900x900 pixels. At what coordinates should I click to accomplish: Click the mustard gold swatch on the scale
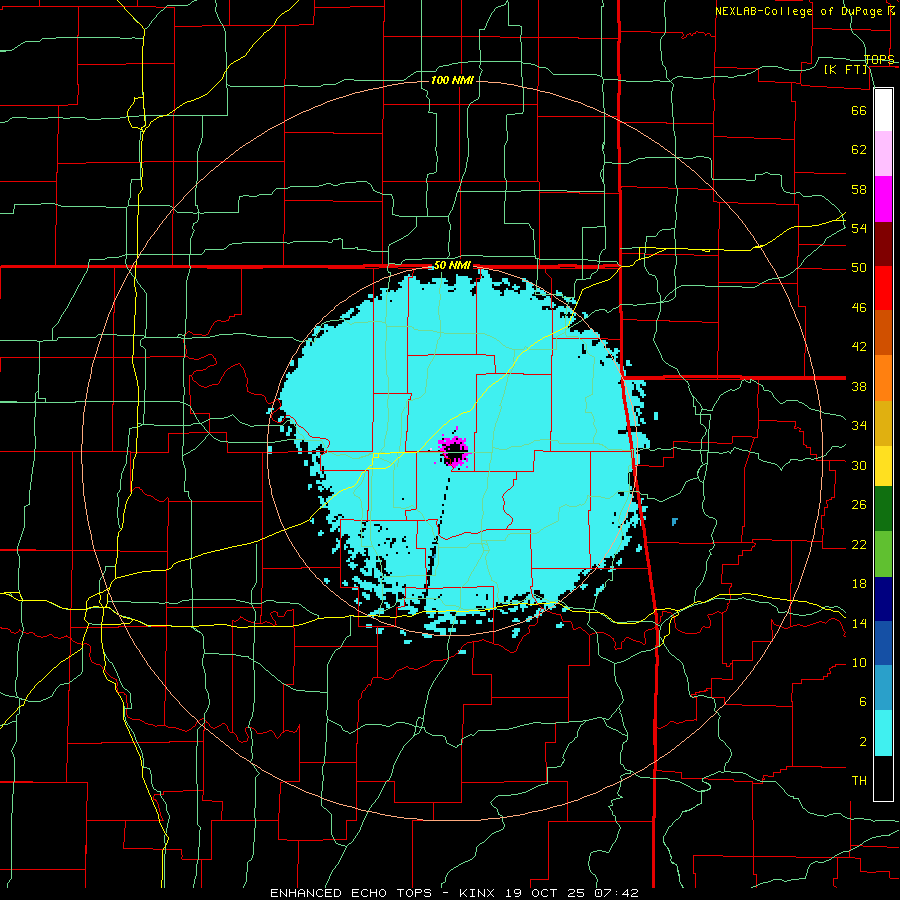click(x=883, y=422)
